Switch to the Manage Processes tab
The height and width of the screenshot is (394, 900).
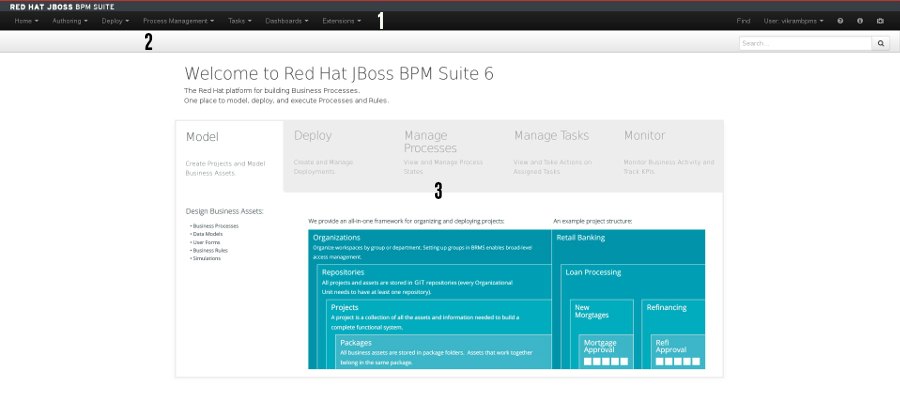pos(449,156)
